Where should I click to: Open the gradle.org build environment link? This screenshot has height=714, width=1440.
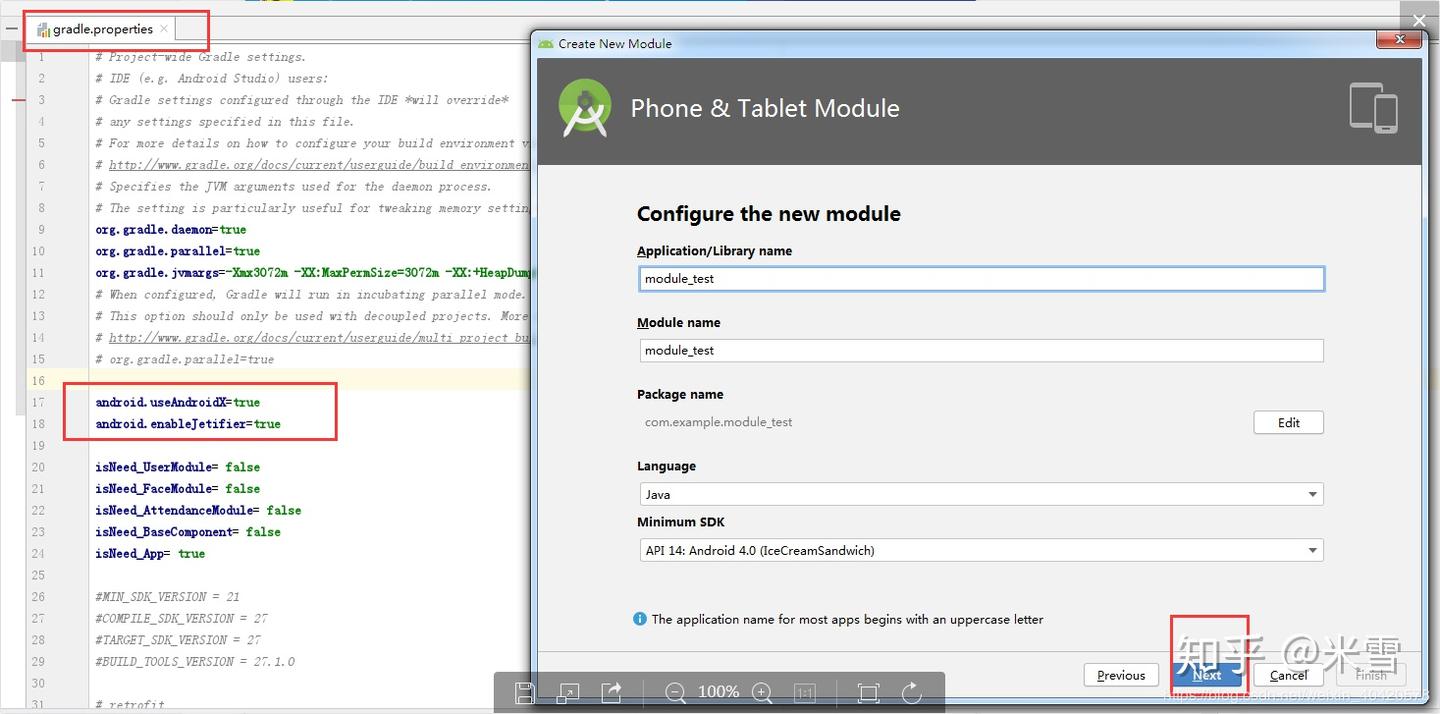coord(318,165)
